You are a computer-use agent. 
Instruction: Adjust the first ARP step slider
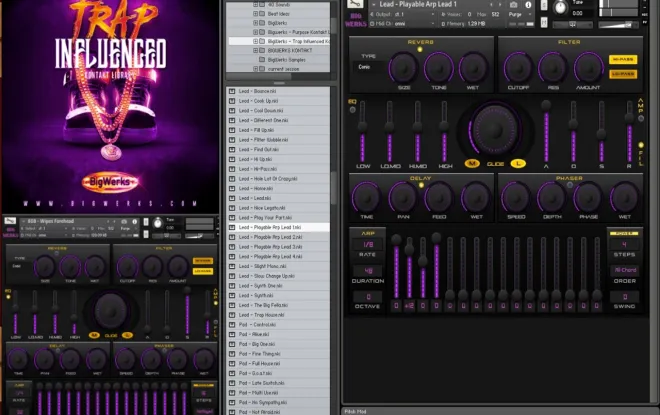point(396,266)
